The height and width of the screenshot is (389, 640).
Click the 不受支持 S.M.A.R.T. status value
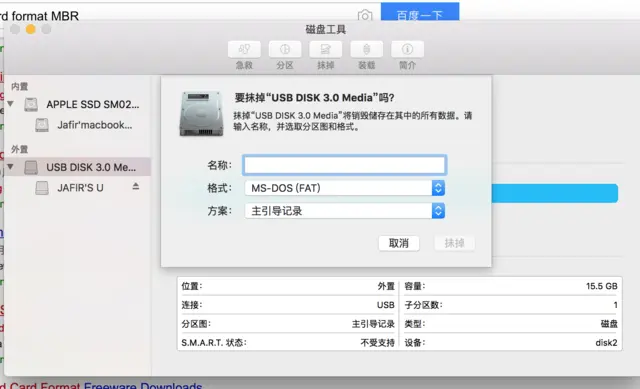(x=378, y=342)
